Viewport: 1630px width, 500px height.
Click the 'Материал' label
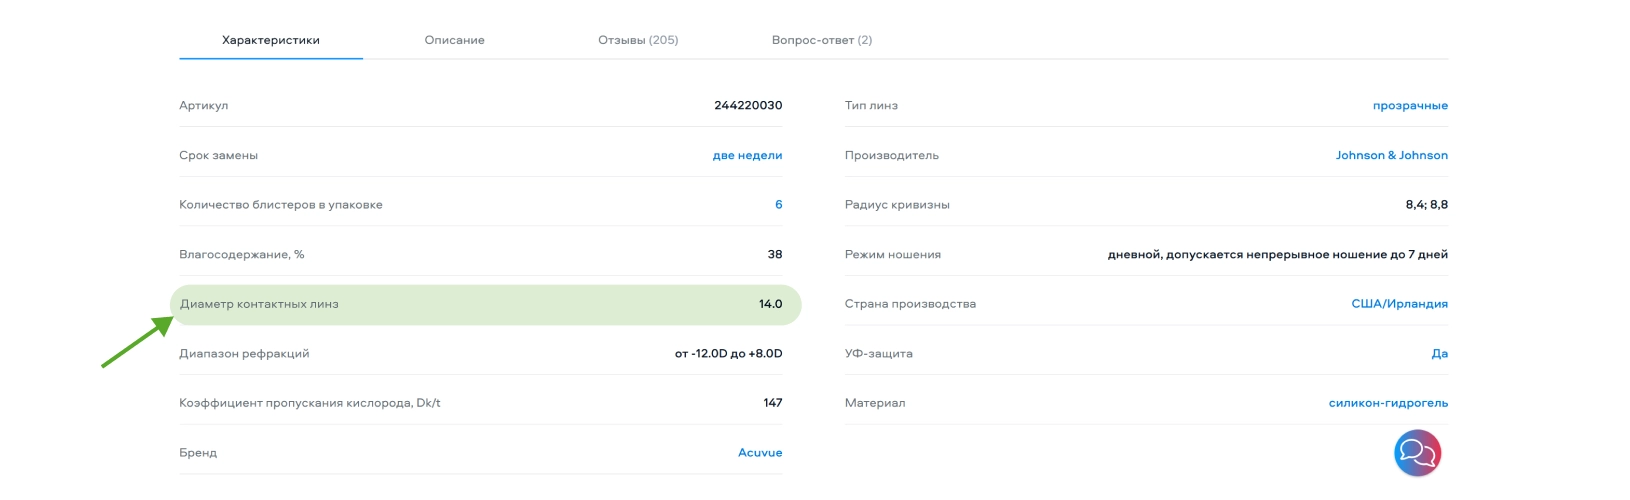(875, 403)
